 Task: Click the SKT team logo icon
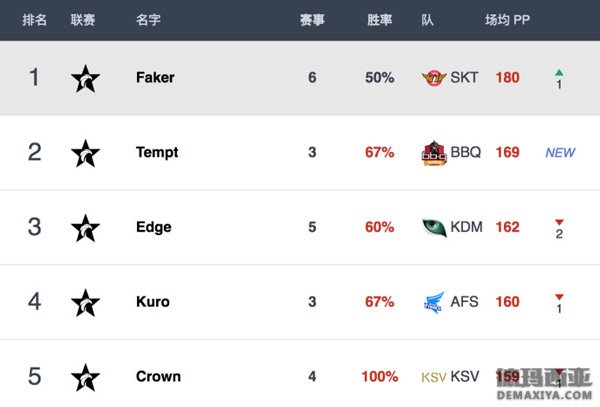[x=434, y=78]
